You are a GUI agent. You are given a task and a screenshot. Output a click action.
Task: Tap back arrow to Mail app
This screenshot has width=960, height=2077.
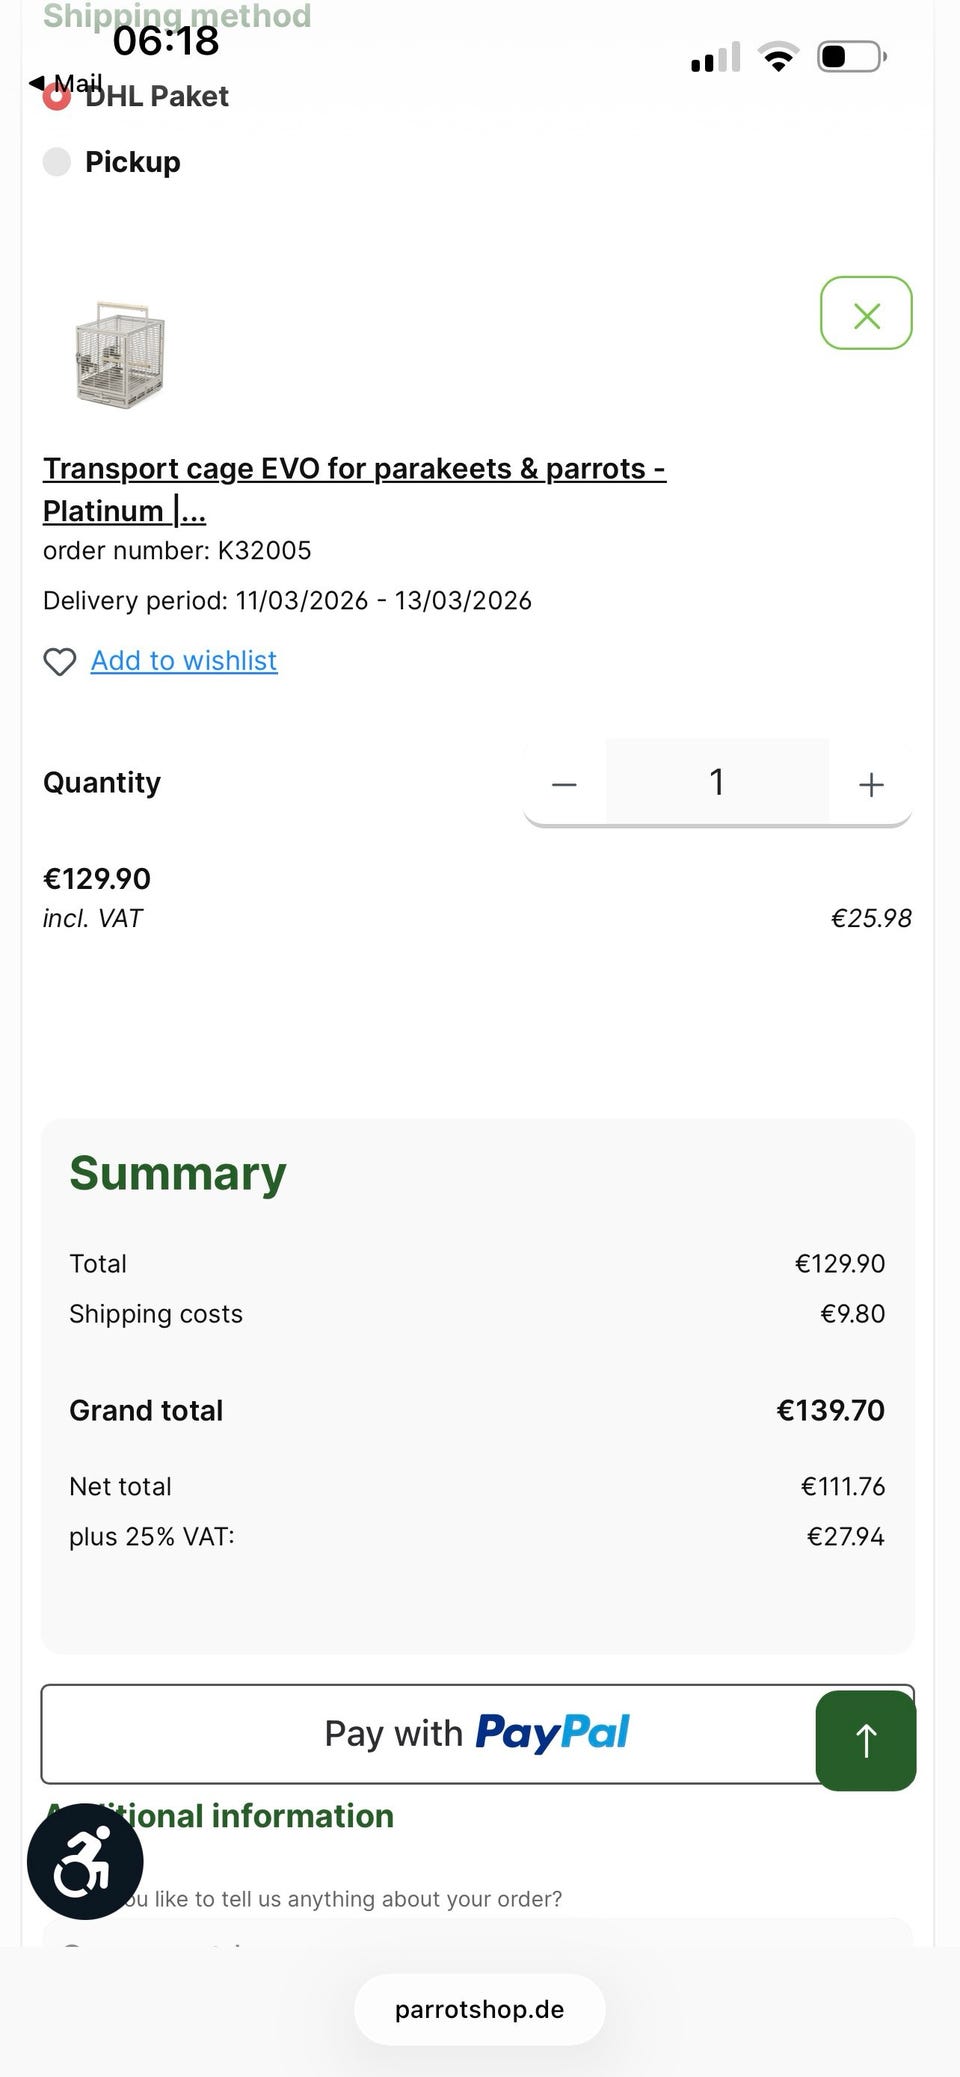point(38,82)
